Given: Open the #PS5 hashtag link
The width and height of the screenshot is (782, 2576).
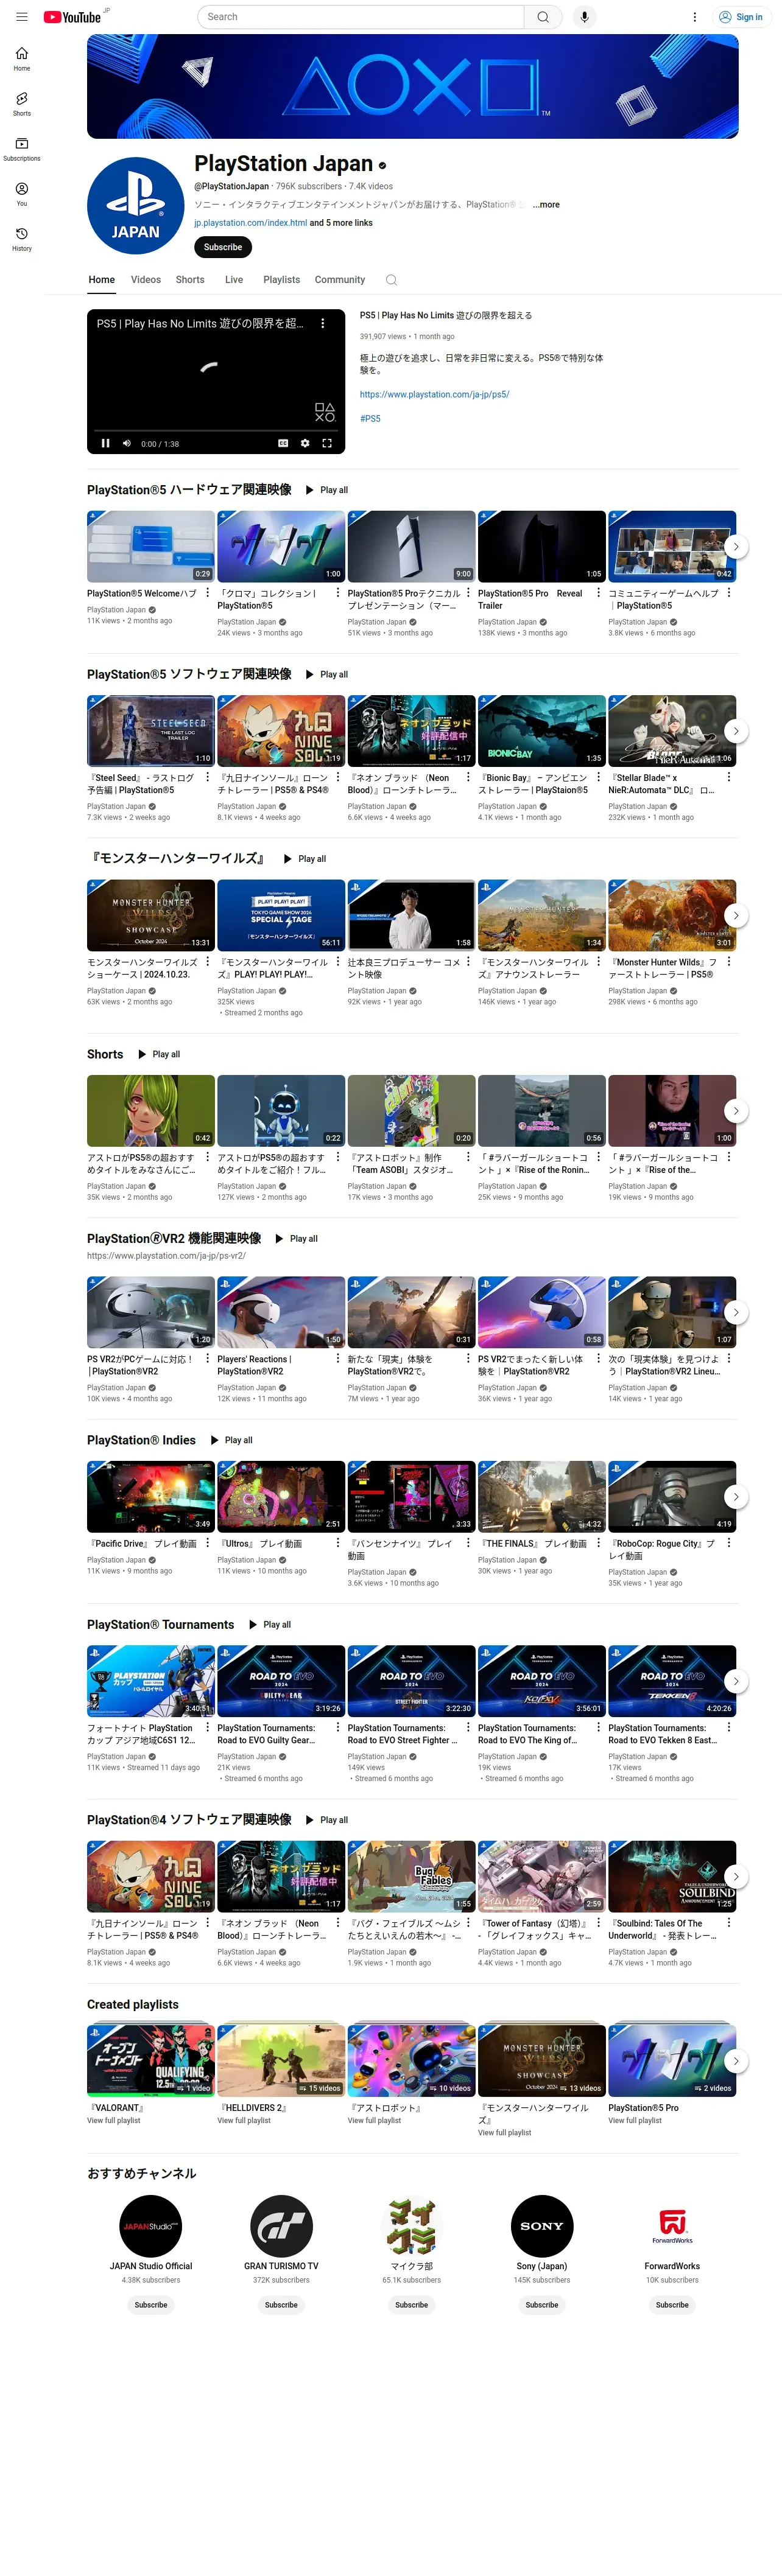Looking at the screenshot, I should point(370,419).
